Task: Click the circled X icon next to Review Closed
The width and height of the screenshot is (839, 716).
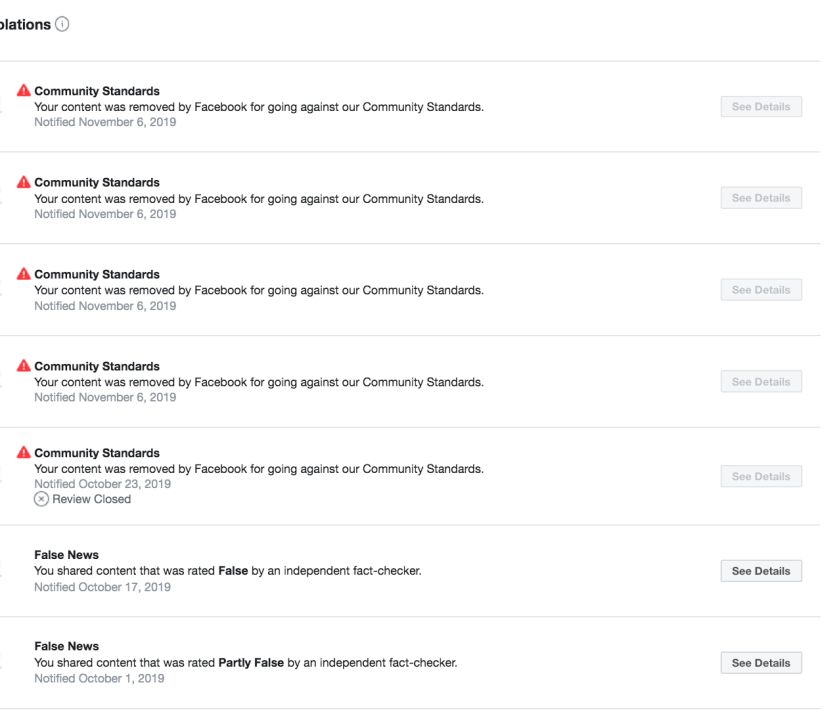Action: 41,499
